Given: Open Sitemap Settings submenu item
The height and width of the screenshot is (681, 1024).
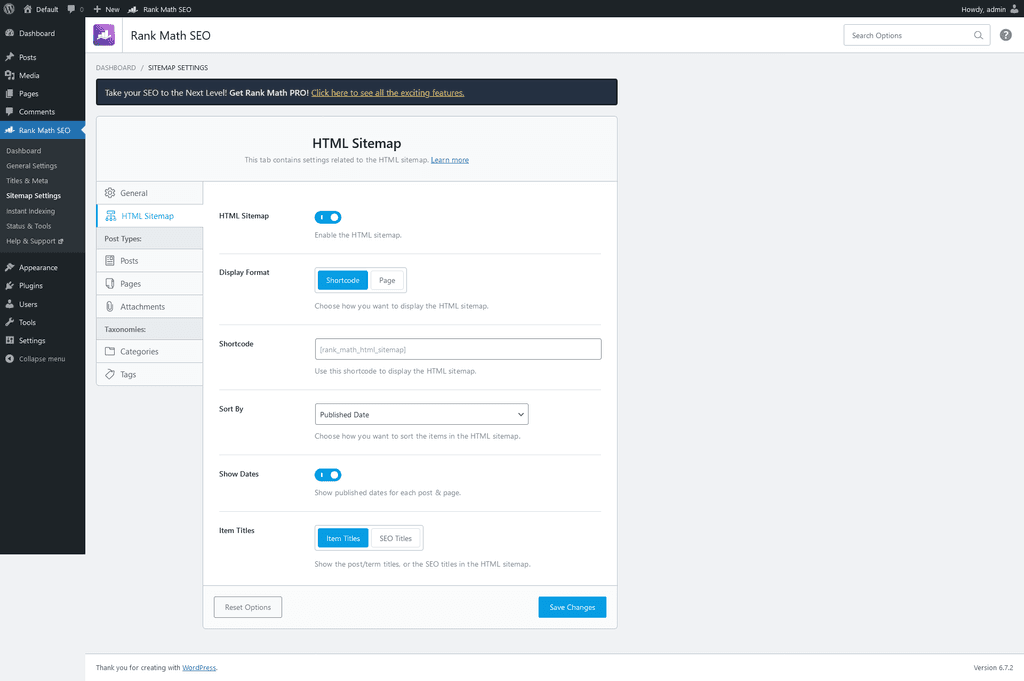Looking at the screenshot, I should point(33,196).
